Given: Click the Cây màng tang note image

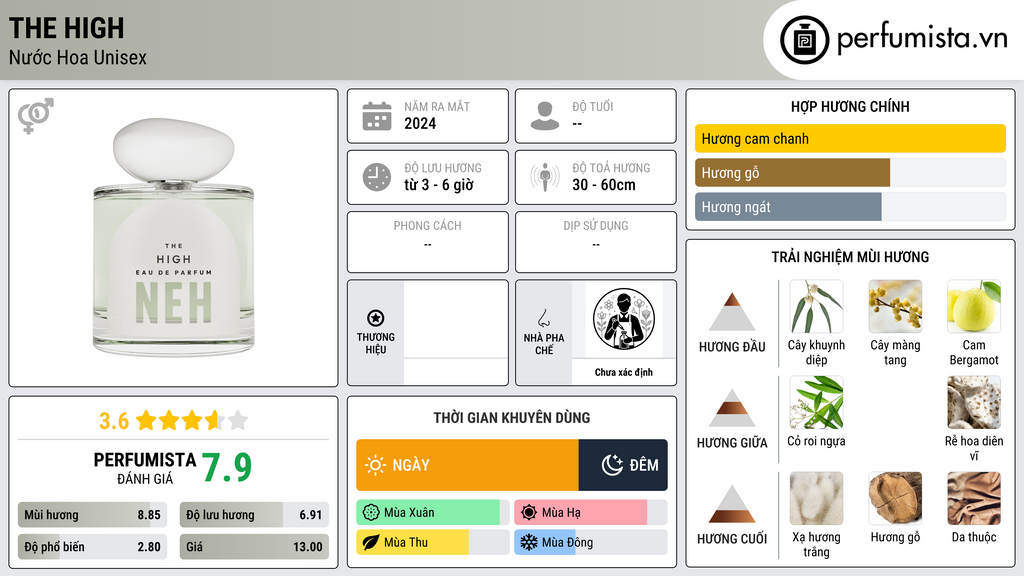Looking at the screenshot, I should (895, 307).
